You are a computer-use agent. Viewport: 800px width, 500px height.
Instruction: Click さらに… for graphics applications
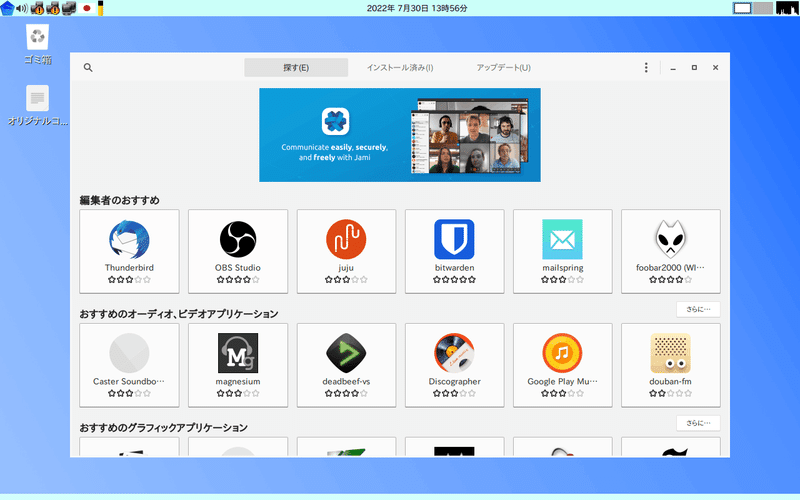698,423
